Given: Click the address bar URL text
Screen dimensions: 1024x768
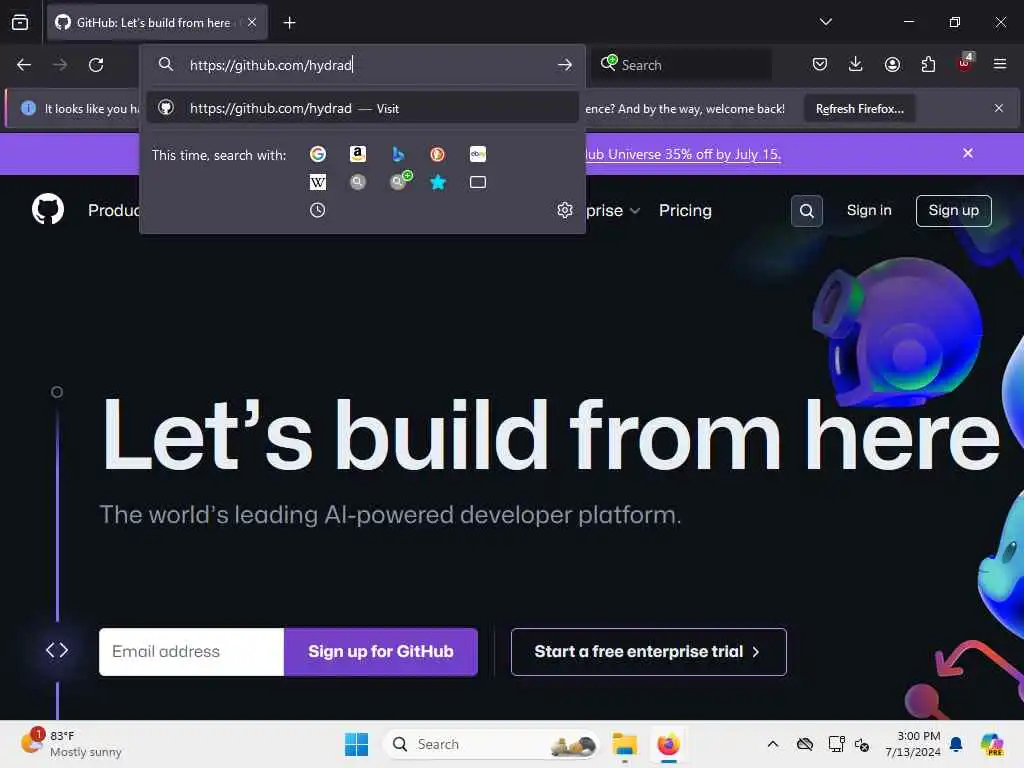Looking at the screenshot, I should [270, 65].
